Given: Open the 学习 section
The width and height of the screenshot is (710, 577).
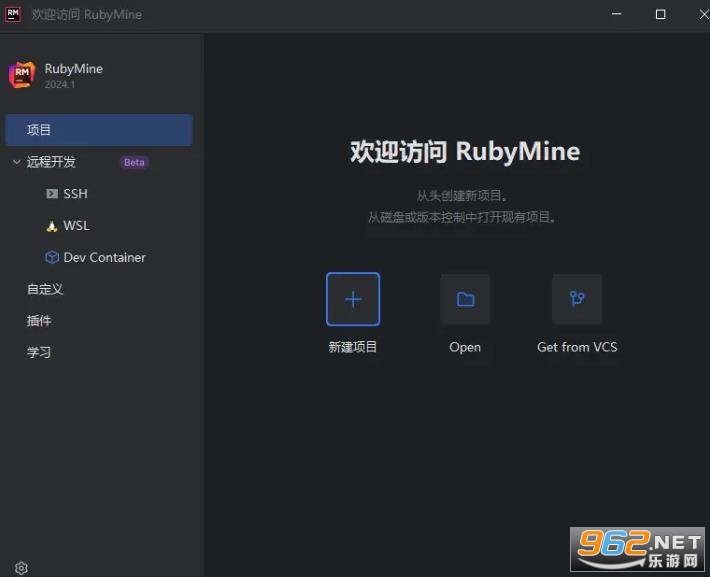Looking at the screenshot, I should (x=39, y=352).
